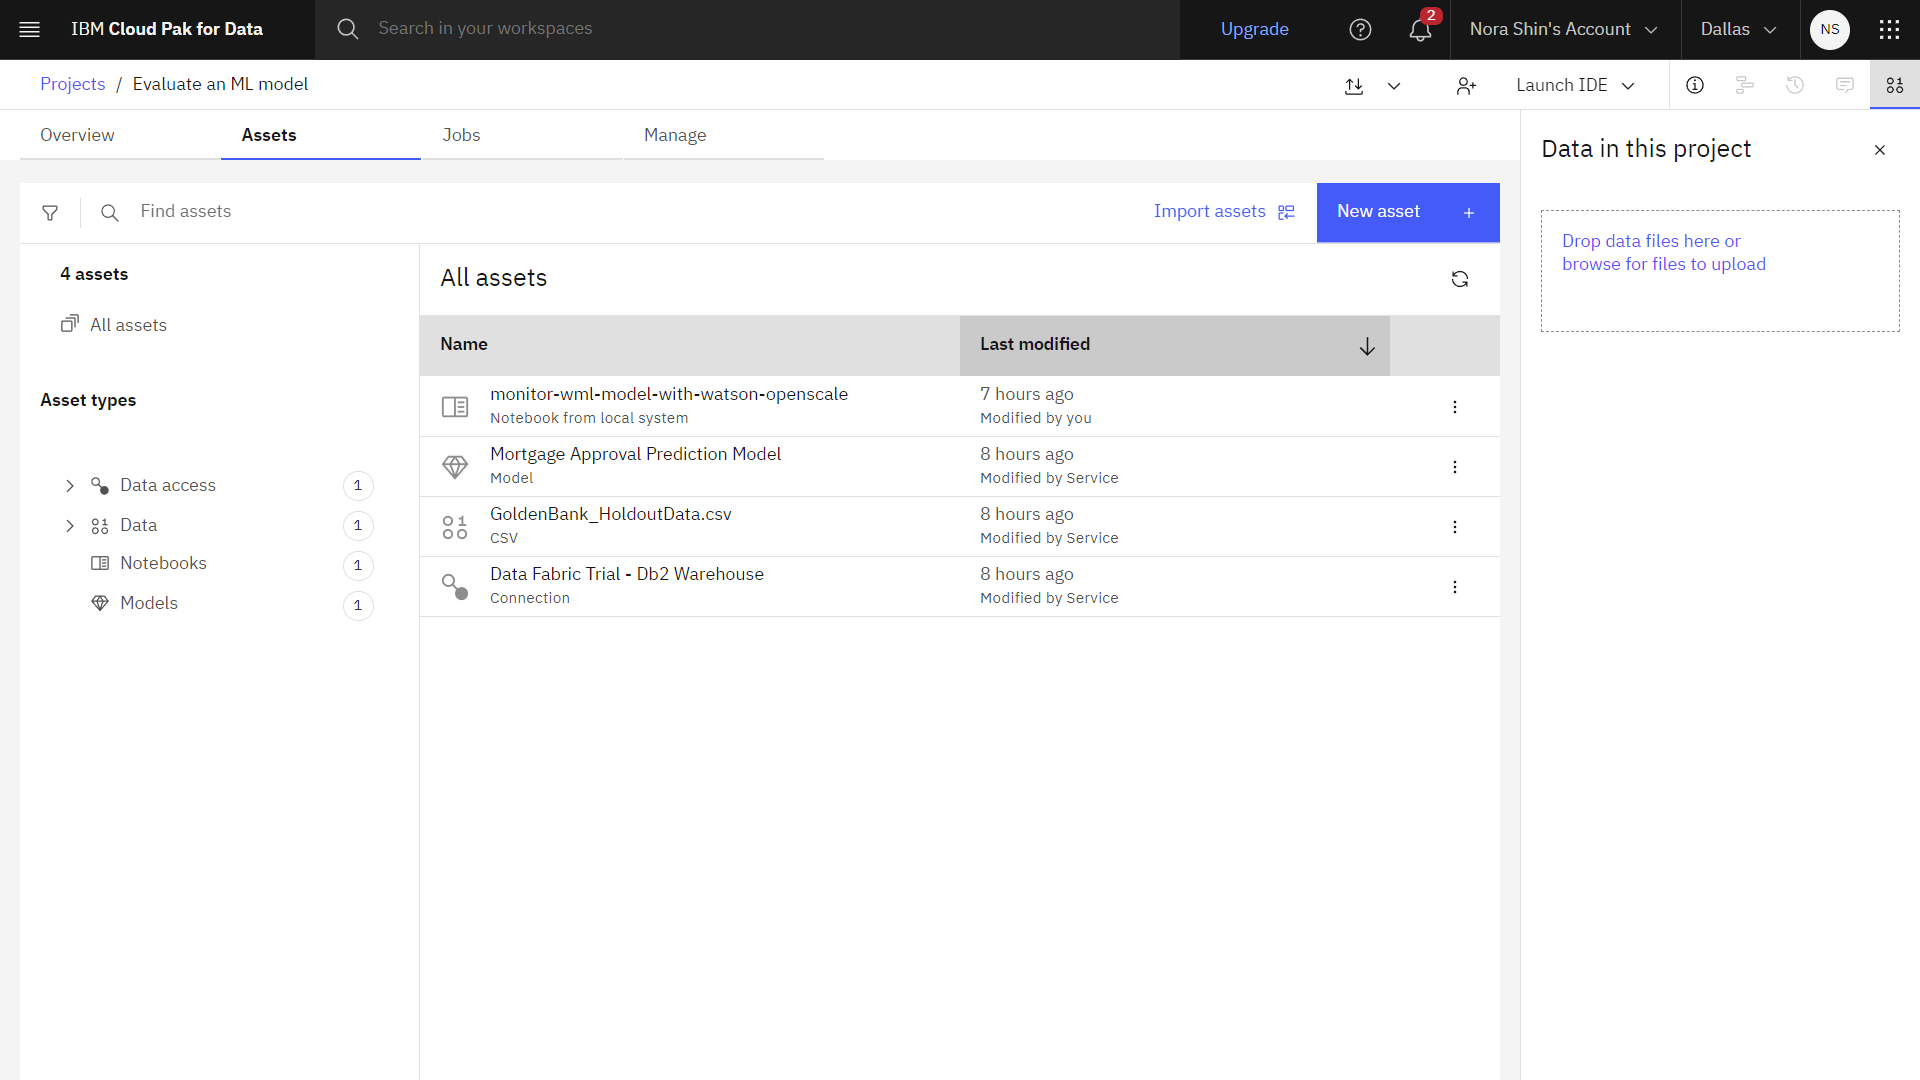
Task: Filter by Models asset type
Action: (149, 603)
